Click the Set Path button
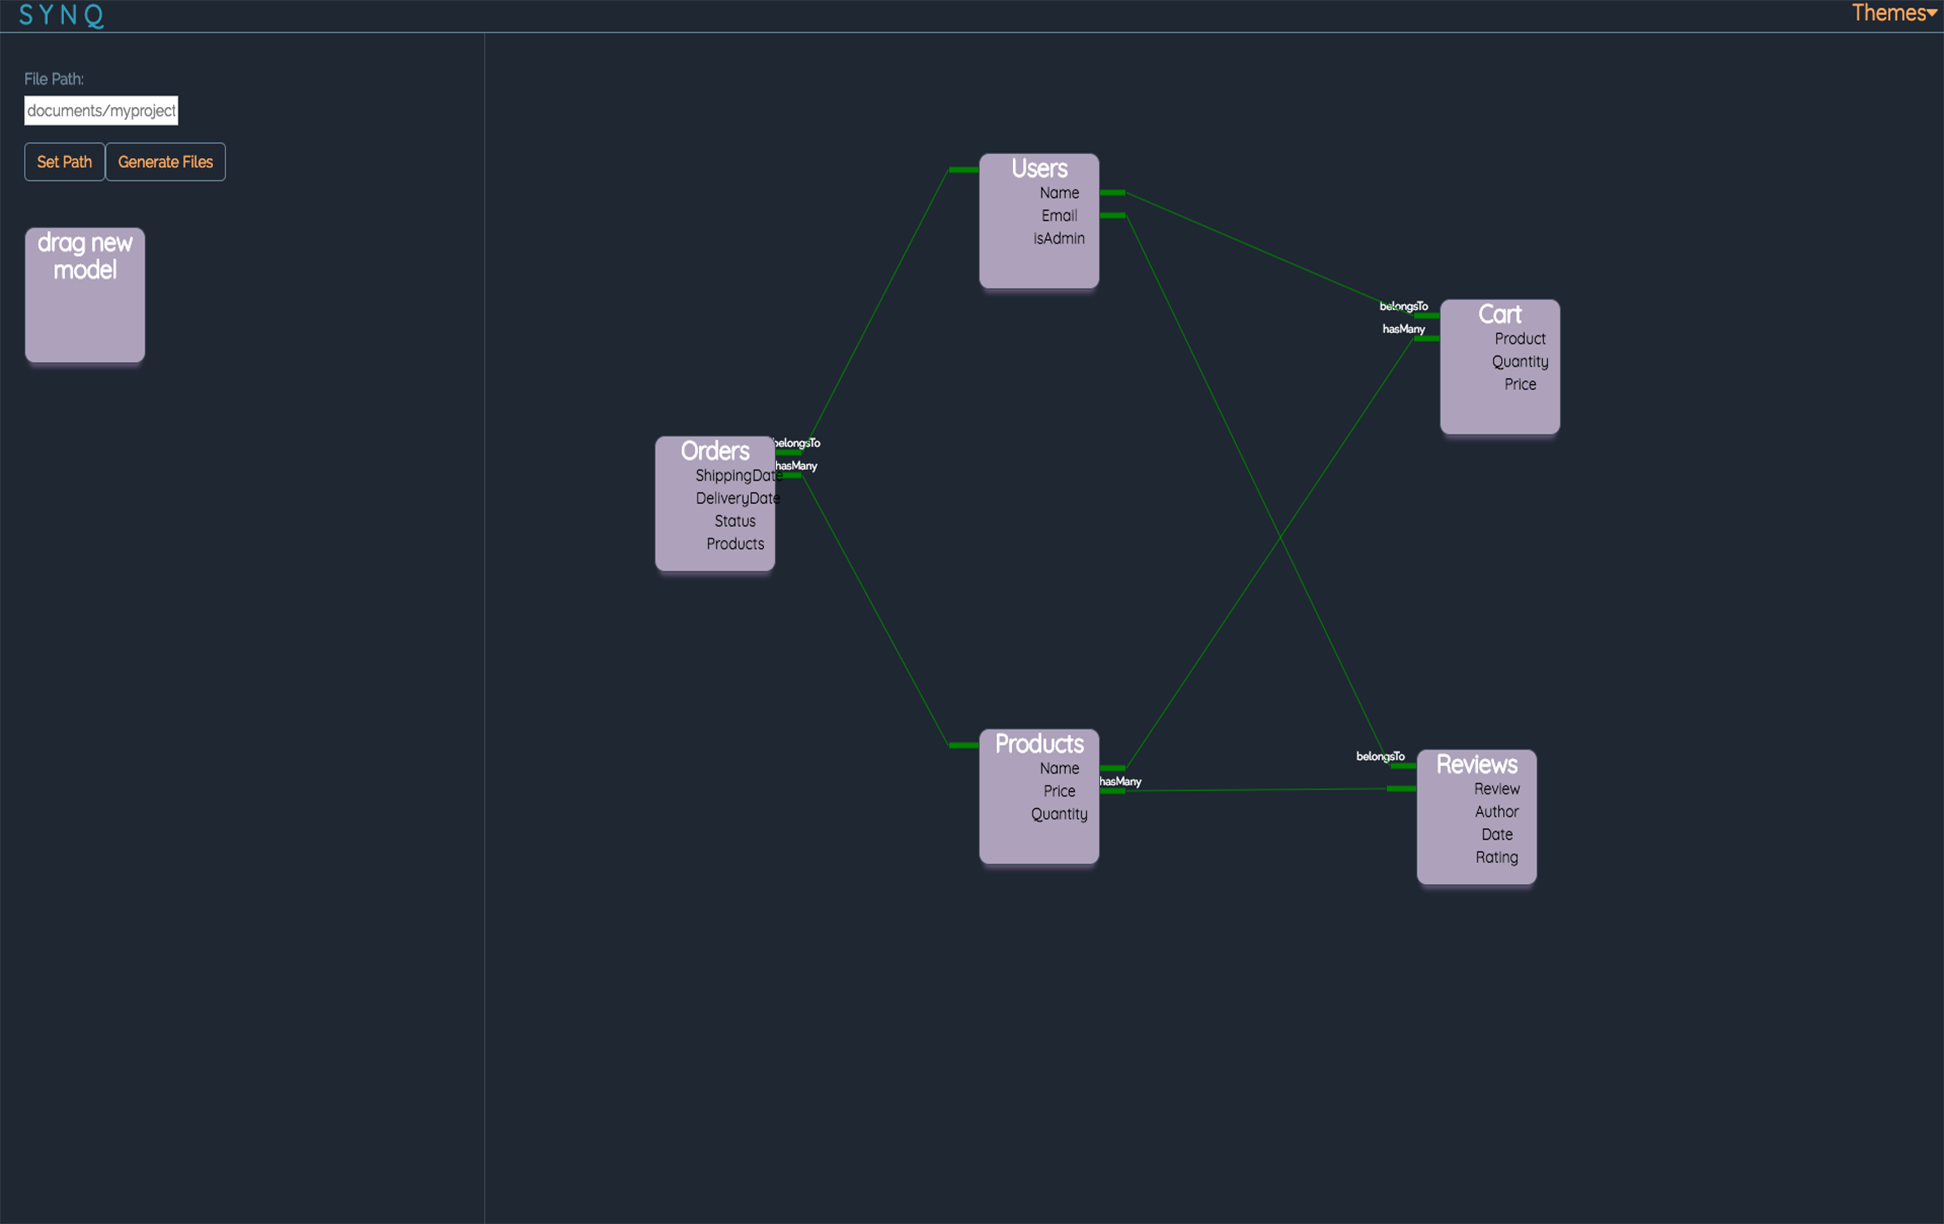The width and height of the screenshot is (1944, 1224). point(64,162)
